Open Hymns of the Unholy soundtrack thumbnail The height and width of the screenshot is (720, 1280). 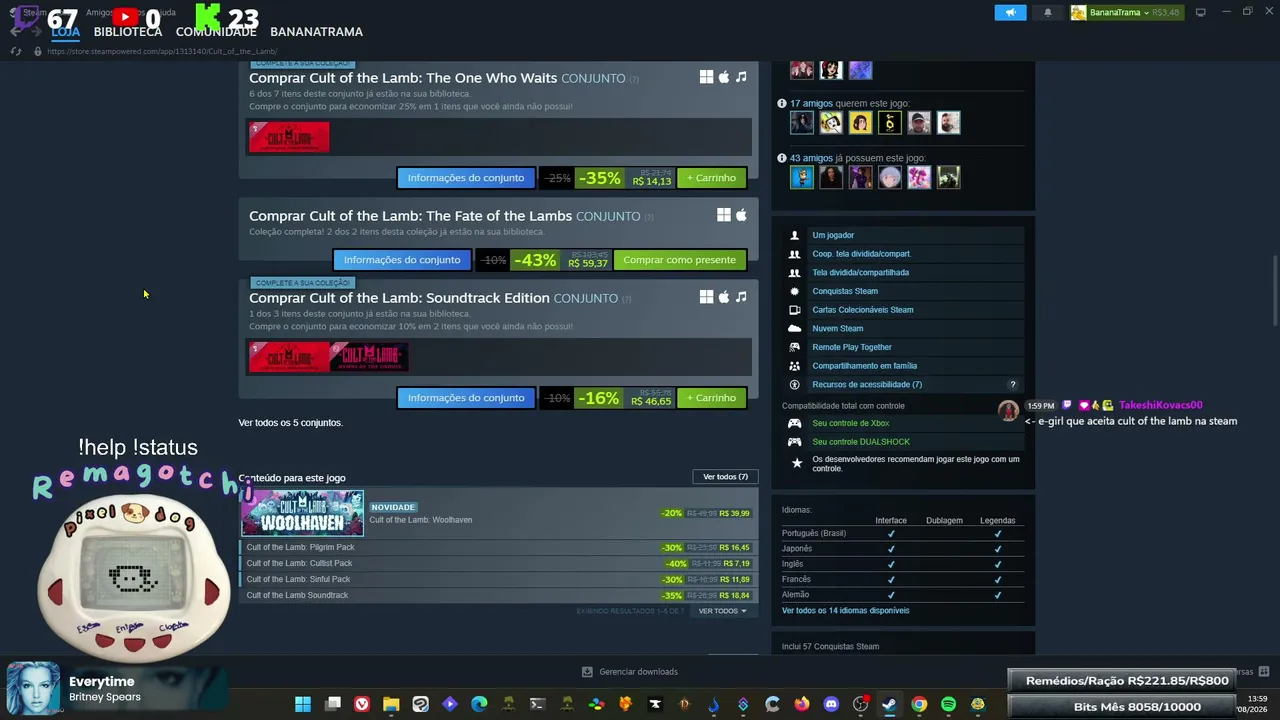click(x=369, y=357)
